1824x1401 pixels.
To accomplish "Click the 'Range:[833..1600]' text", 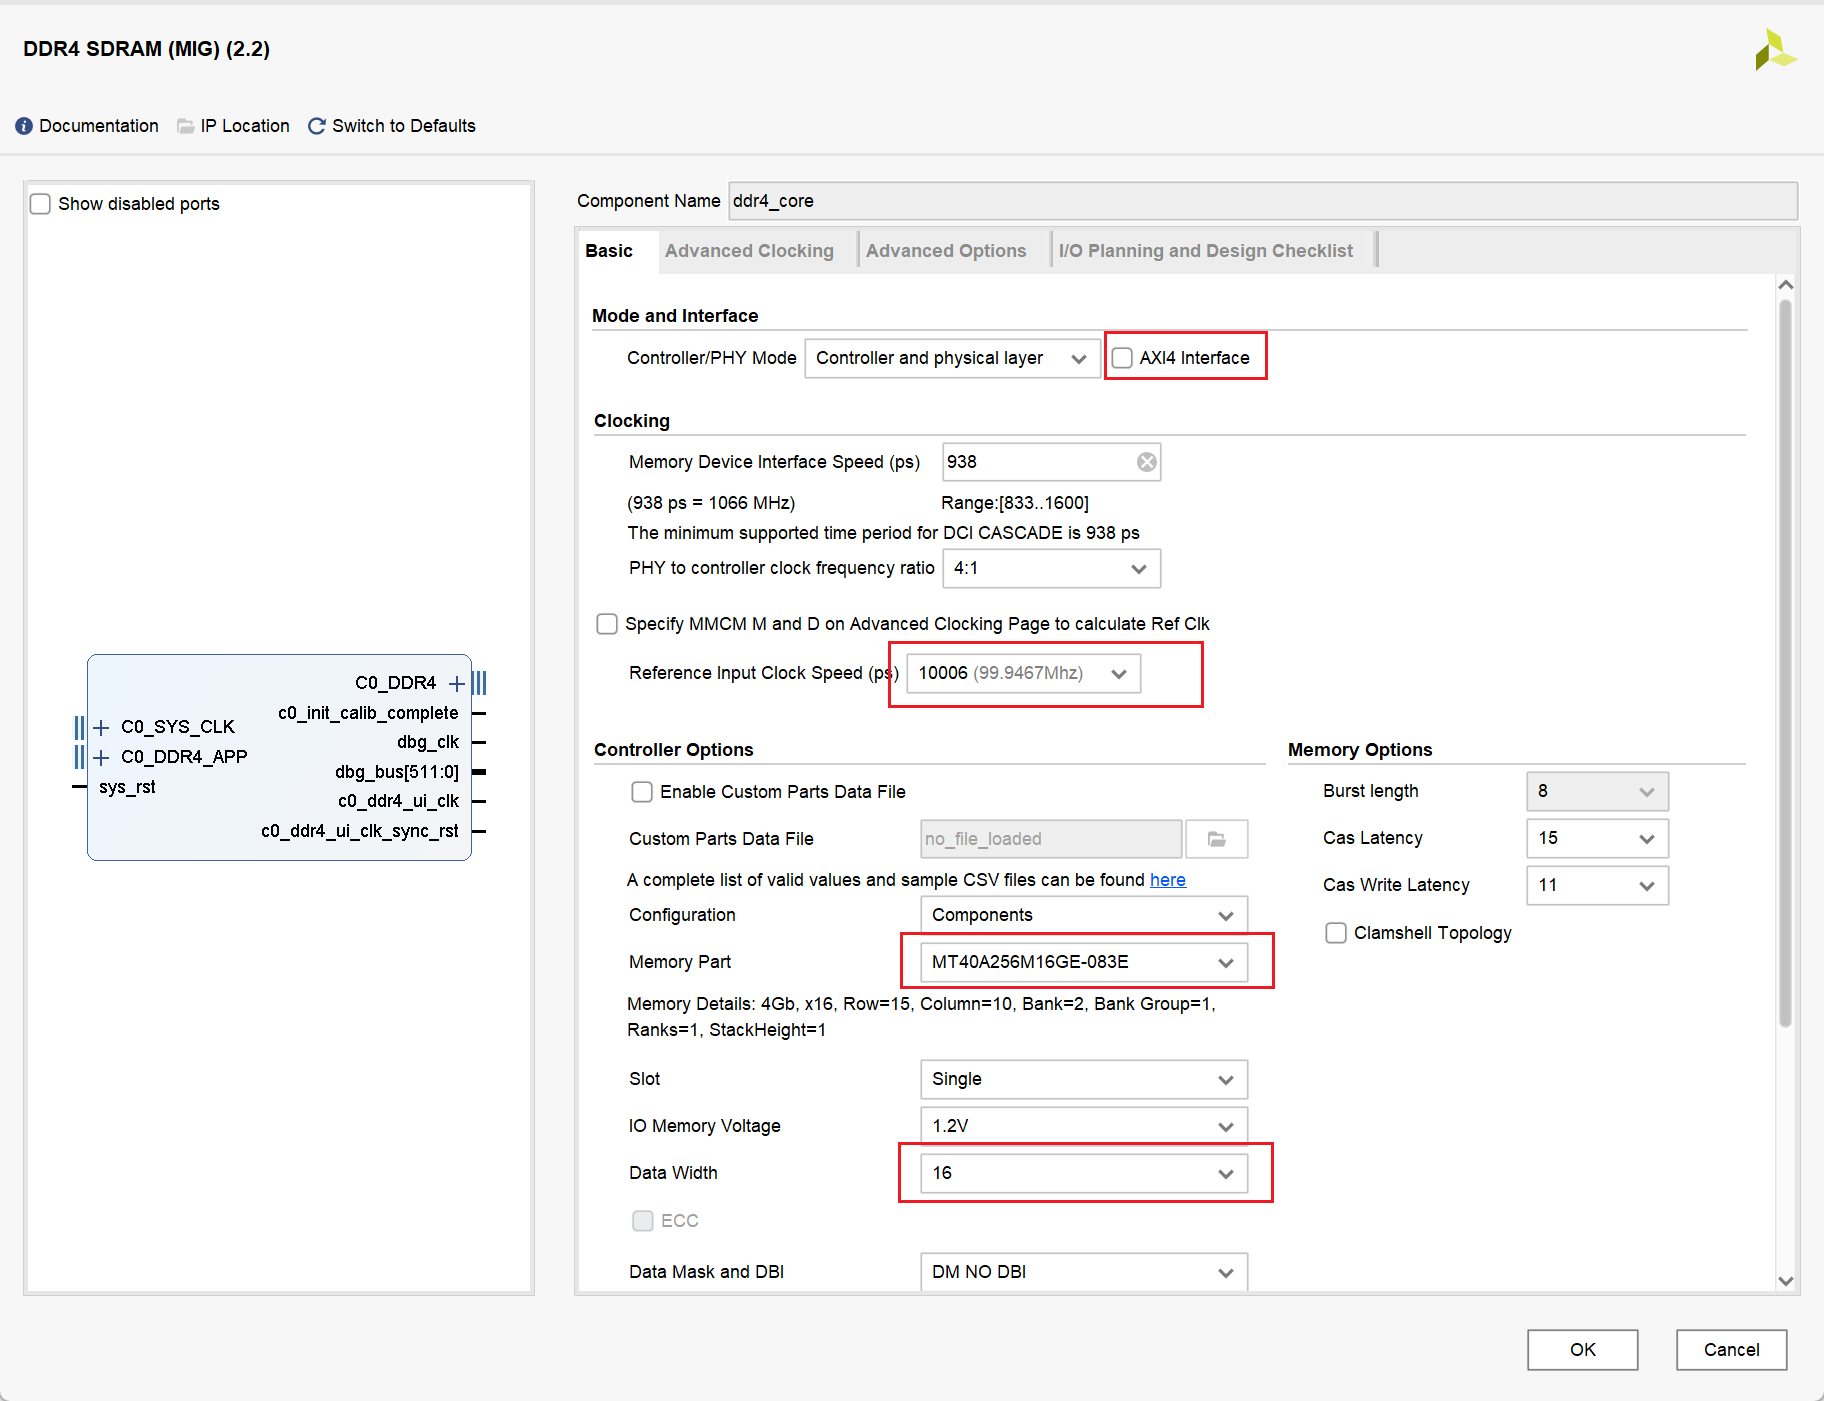I will click(x=1015, y=503).
